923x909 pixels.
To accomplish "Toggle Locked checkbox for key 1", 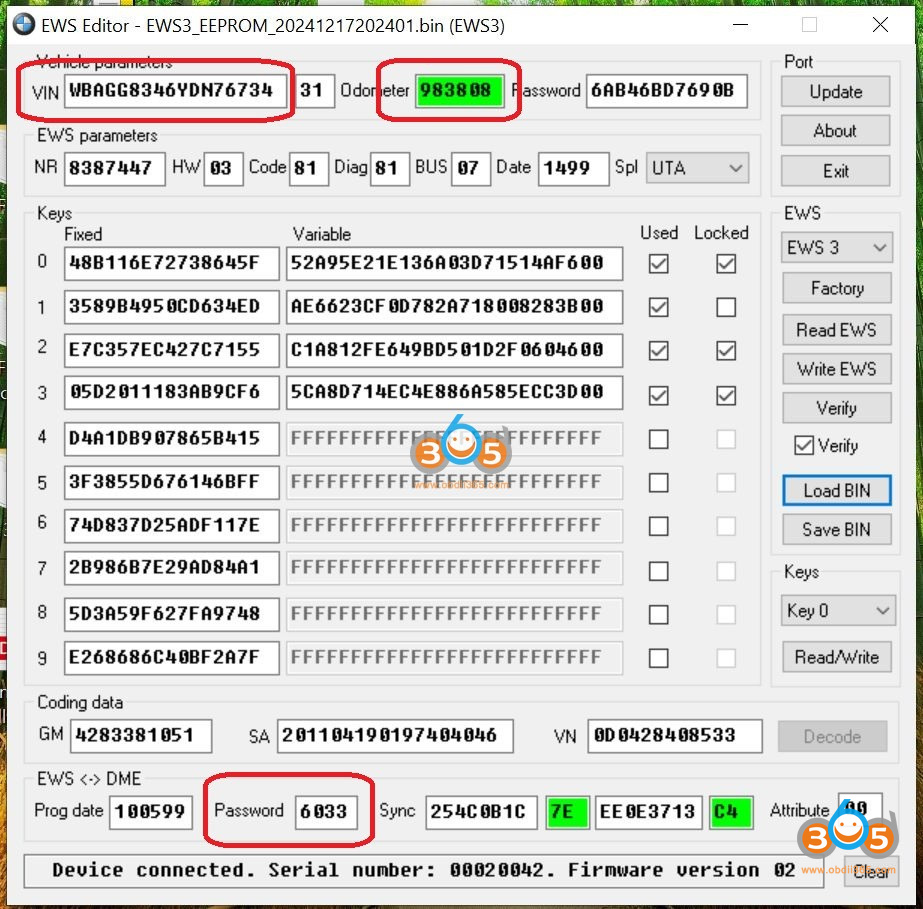I will click(x=726, y=307).
